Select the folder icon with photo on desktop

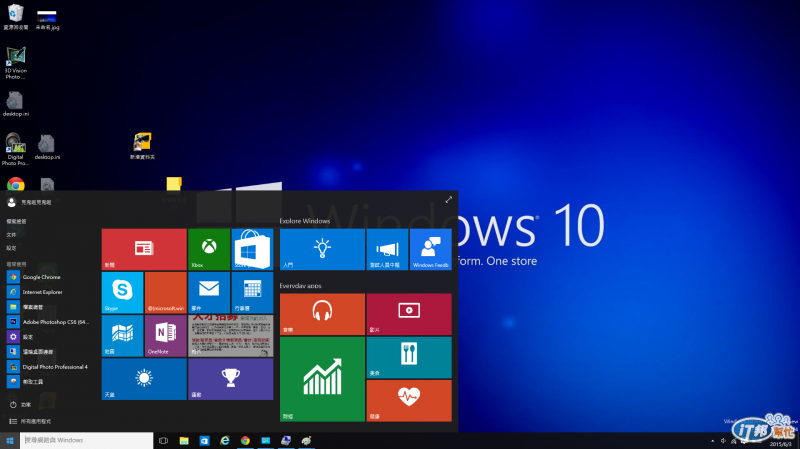142,146
